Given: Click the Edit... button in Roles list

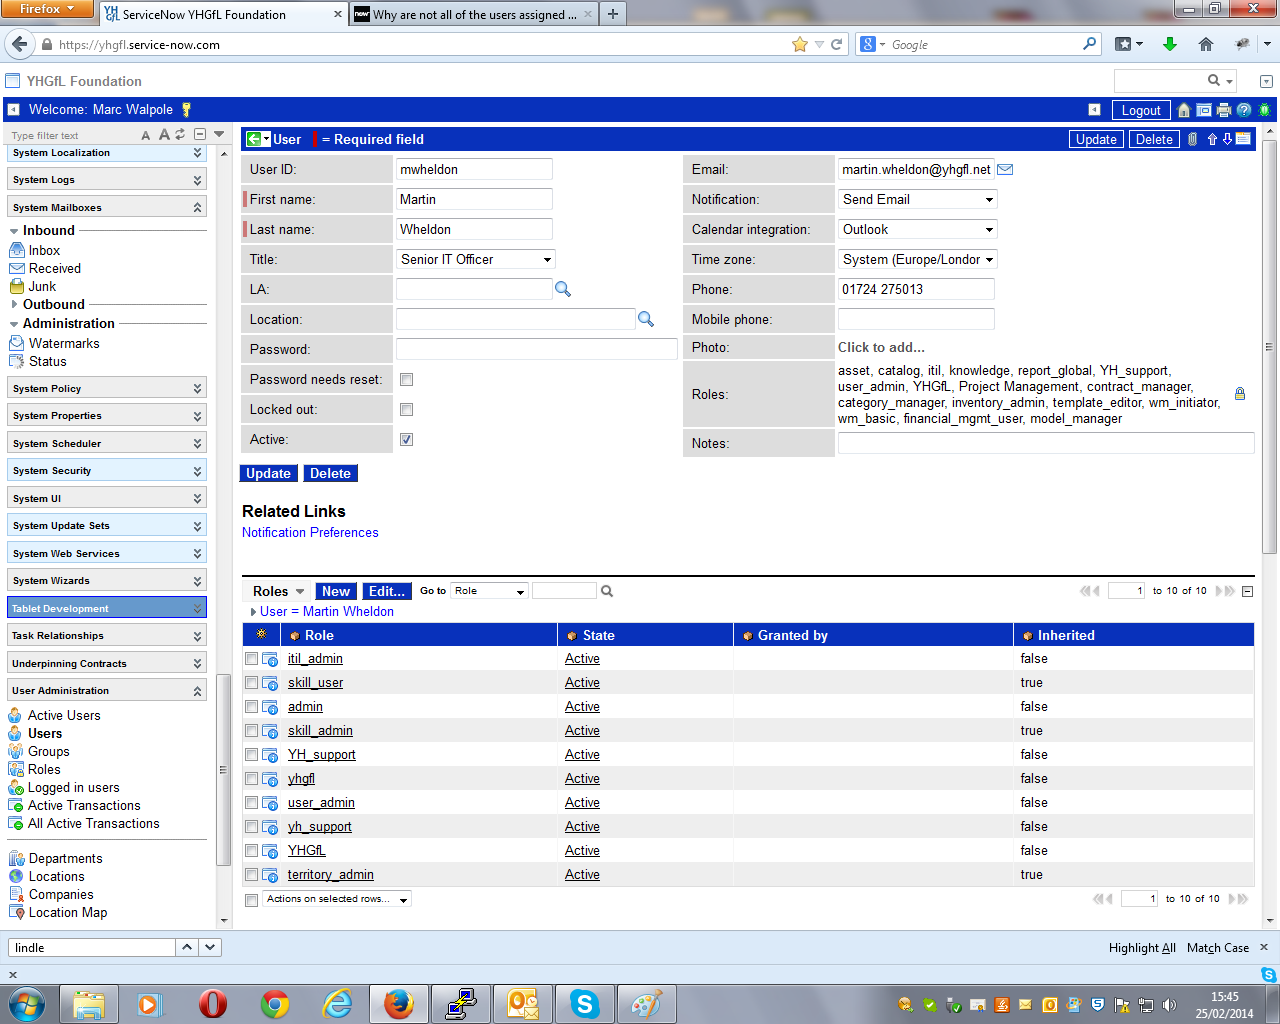Looking at the screenshot, I should tap(386, 591).
